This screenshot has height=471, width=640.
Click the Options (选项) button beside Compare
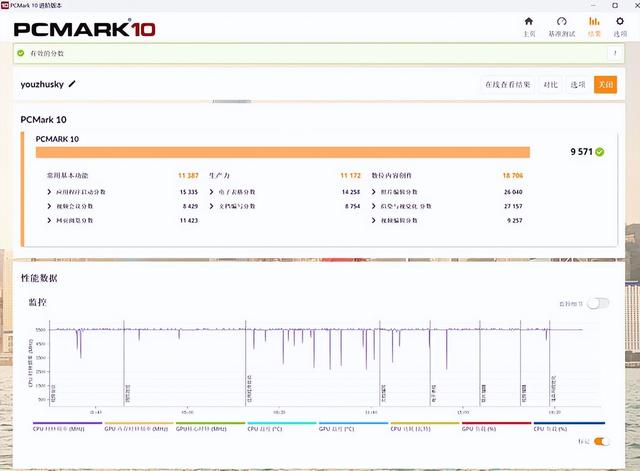coord(578,84)
